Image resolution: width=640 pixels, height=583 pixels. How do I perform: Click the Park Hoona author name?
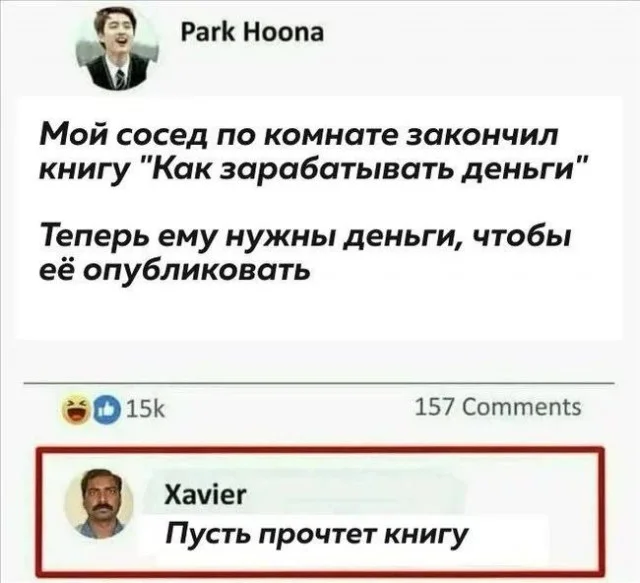252,33
